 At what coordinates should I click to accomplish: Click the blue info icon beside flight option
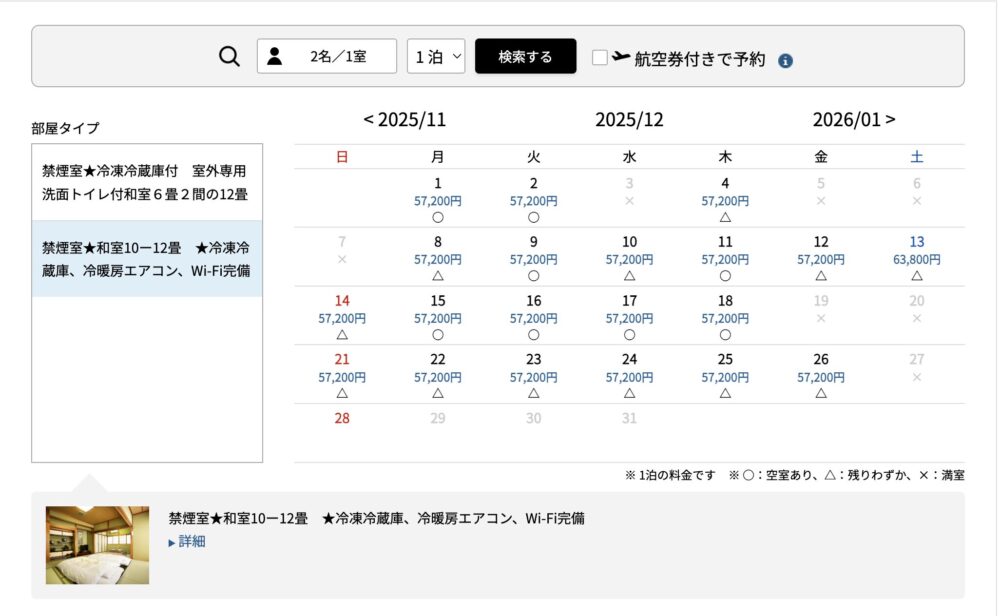point(785,60)
